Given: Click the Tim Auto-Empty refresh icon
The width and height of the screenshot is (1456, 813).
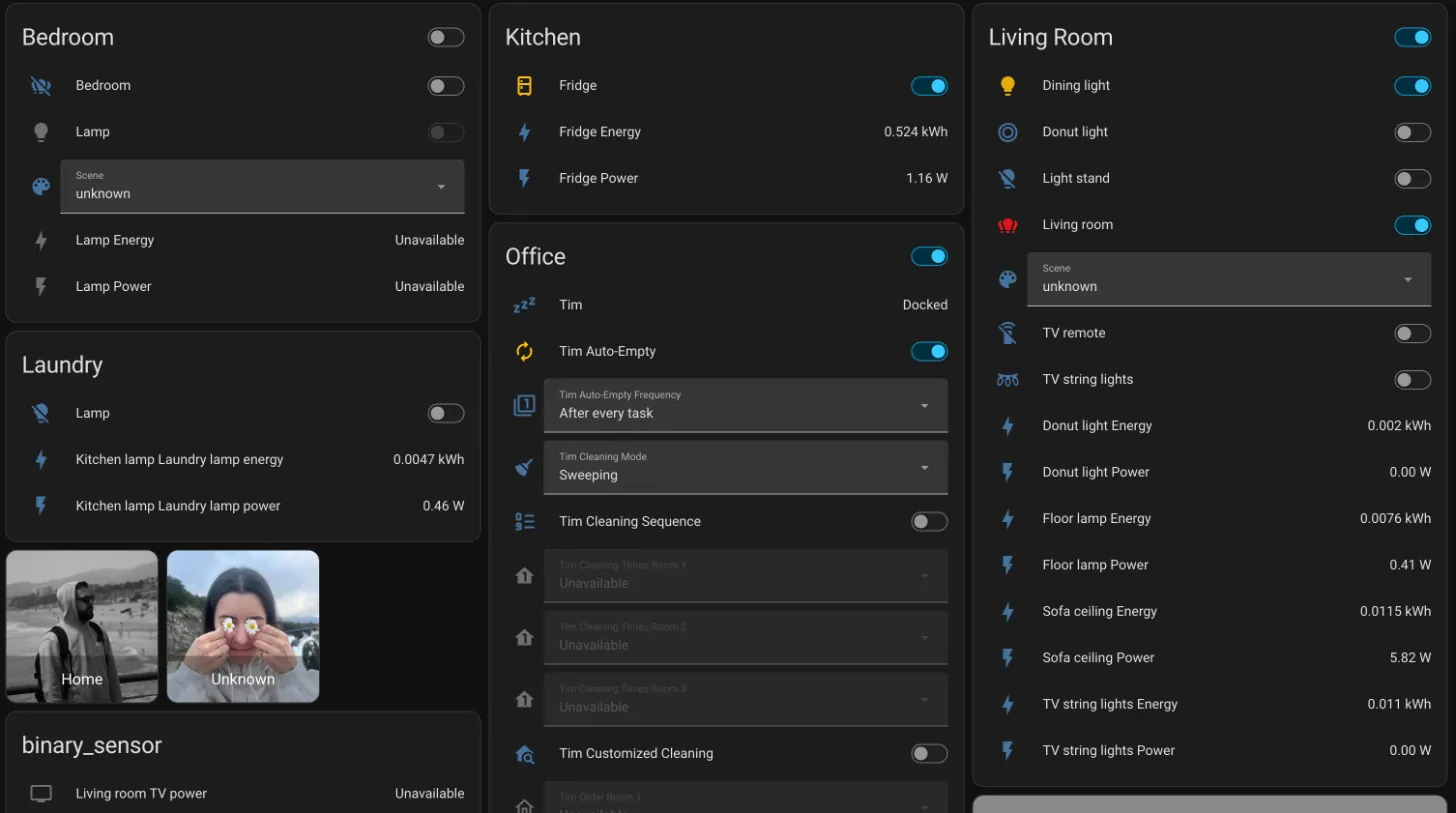Looking at the screenshot, I should click(x=524, y=351).
